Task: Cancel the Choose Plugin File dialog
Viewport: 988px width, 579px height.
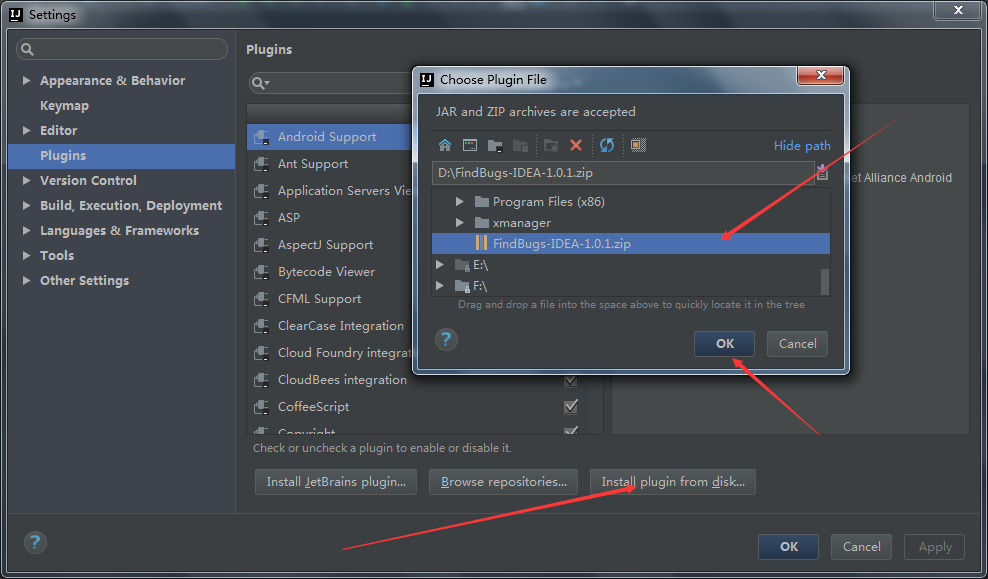Action: [x=797, y=344]
